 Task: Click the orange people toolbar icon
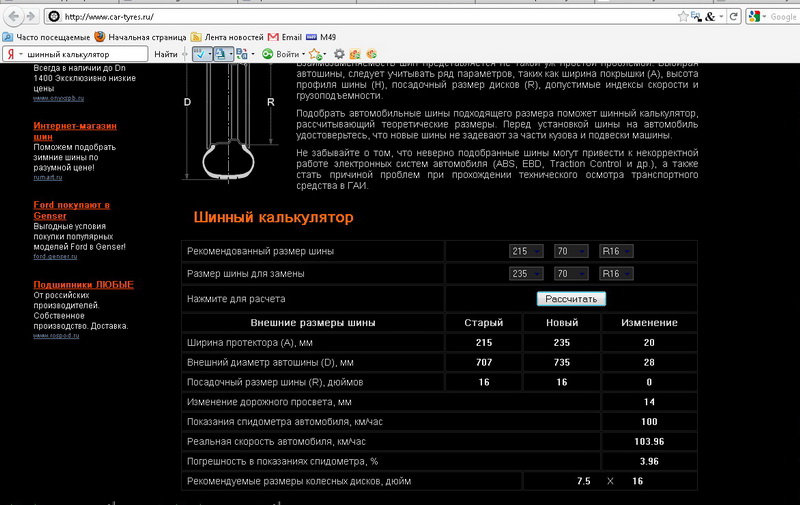pos(355,54)
